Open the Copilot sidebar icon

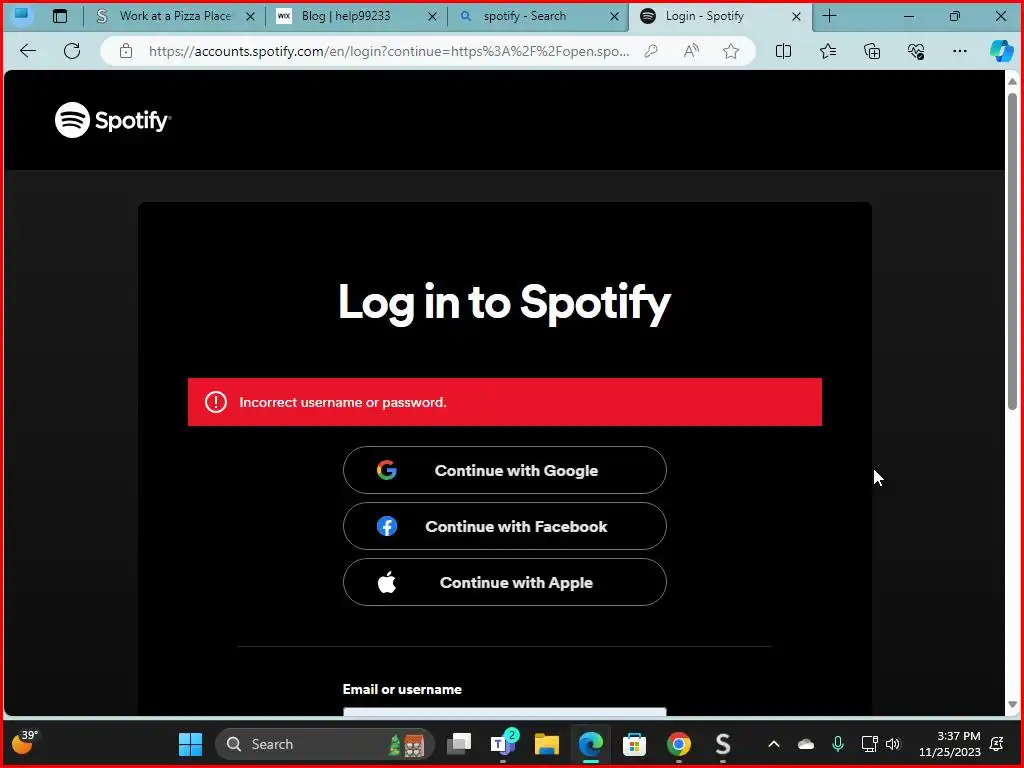tap(1001, 51)
